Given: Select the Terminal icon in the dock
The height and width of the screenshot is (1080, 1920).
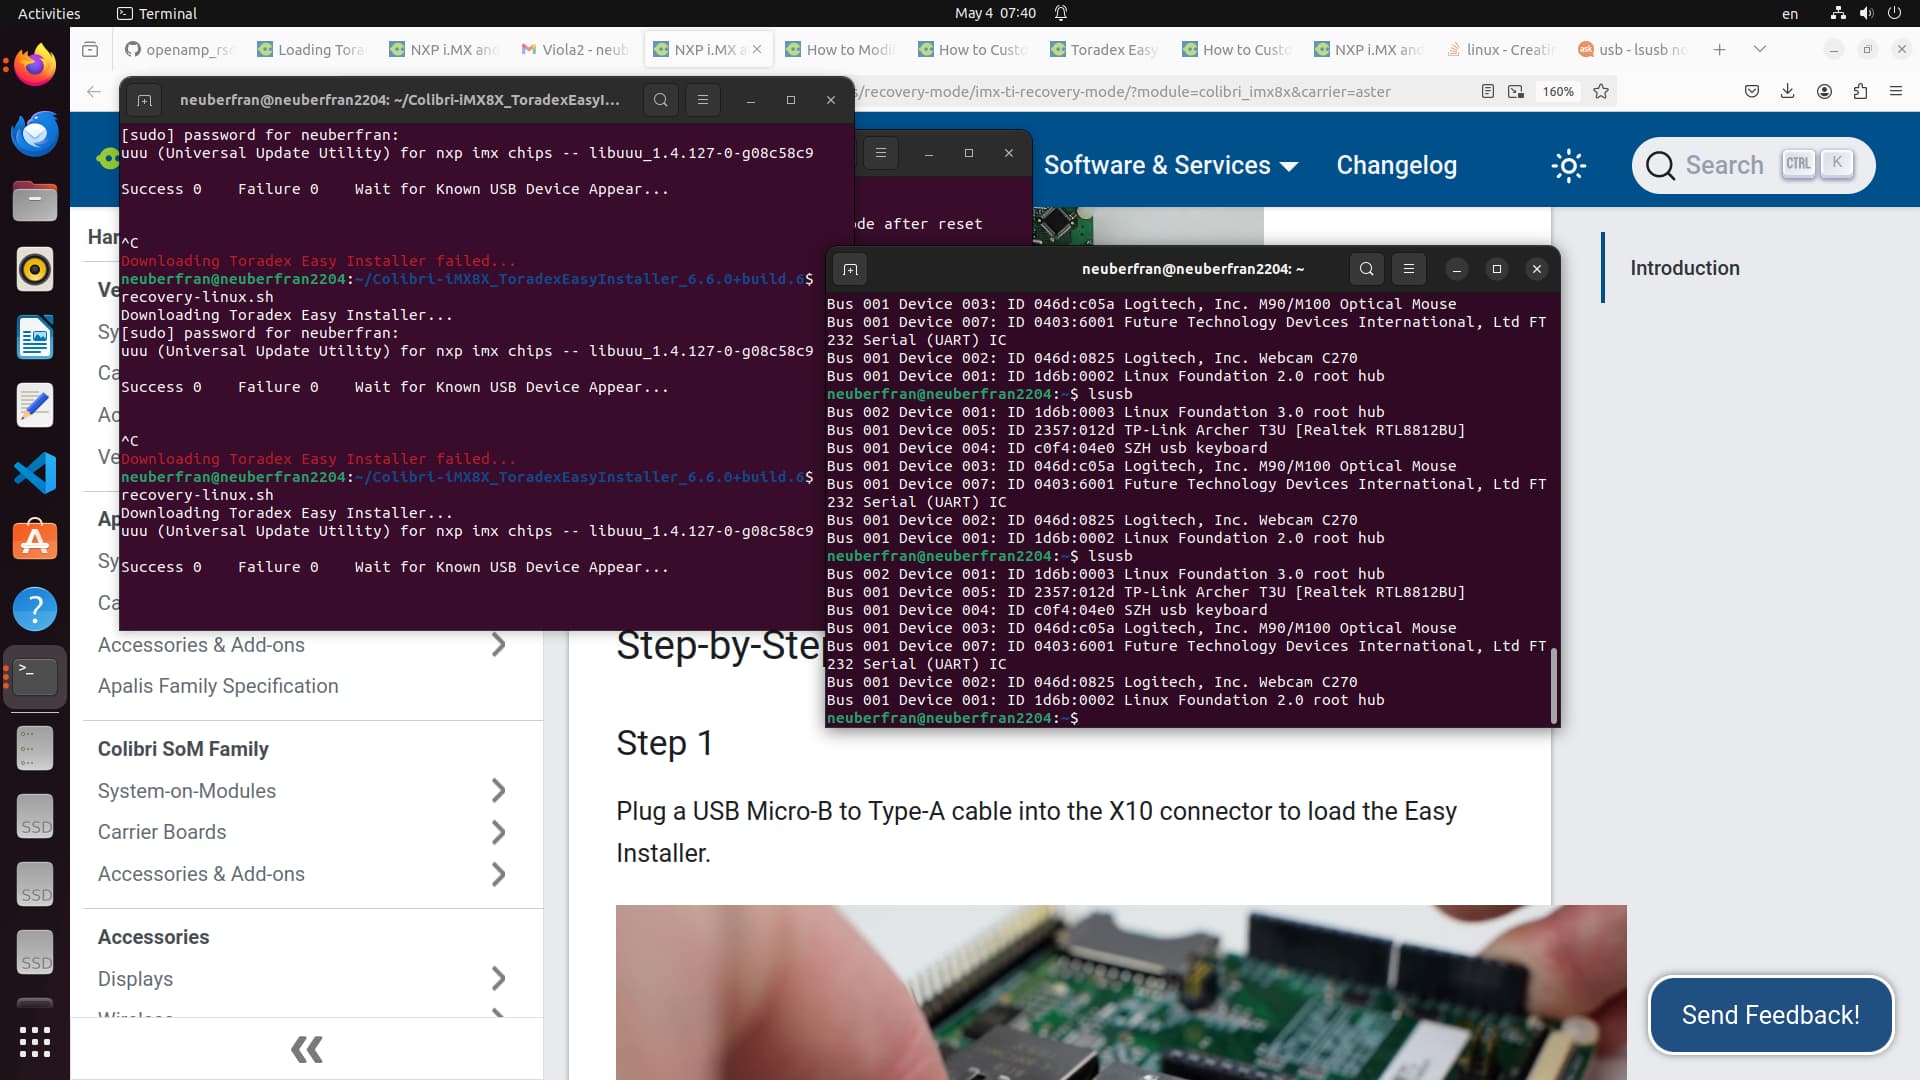Looking at the screenshot, I should click(35, 677).
